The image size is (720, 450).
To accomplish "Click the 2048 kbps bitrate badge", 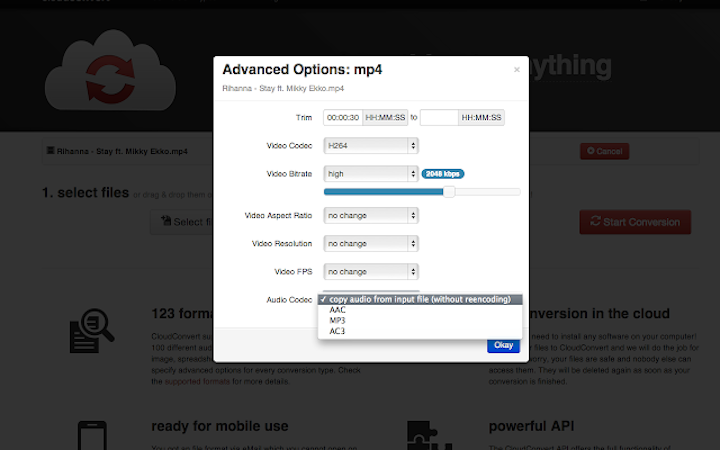I will coord(443,174).
